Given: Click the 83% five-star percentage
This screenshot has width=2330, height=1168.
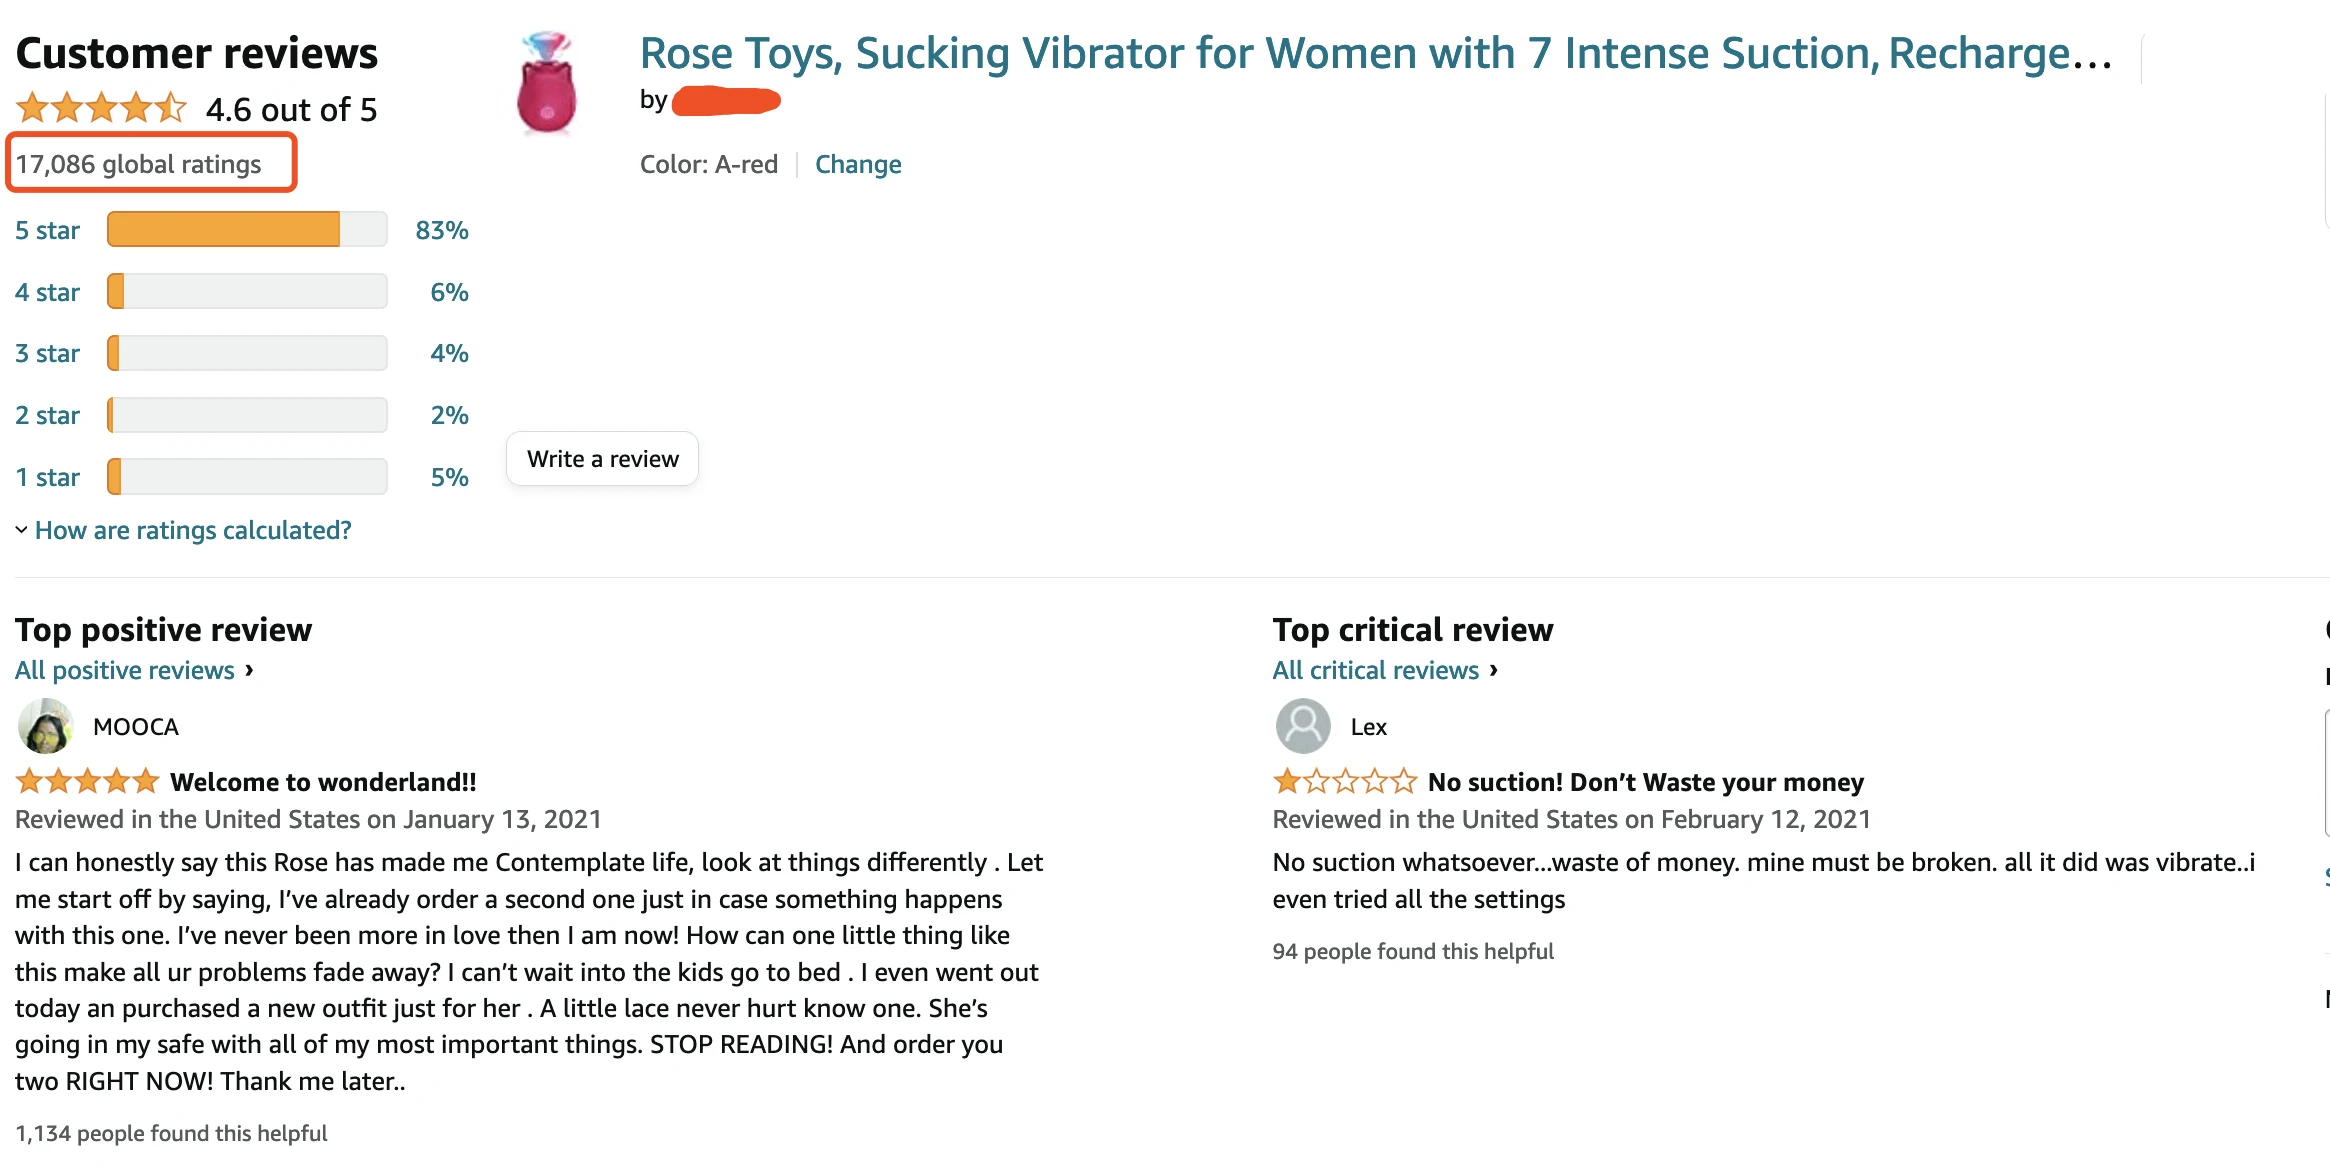Looking at the screenshot, I should pyautogui.click(x=442, y=230).
